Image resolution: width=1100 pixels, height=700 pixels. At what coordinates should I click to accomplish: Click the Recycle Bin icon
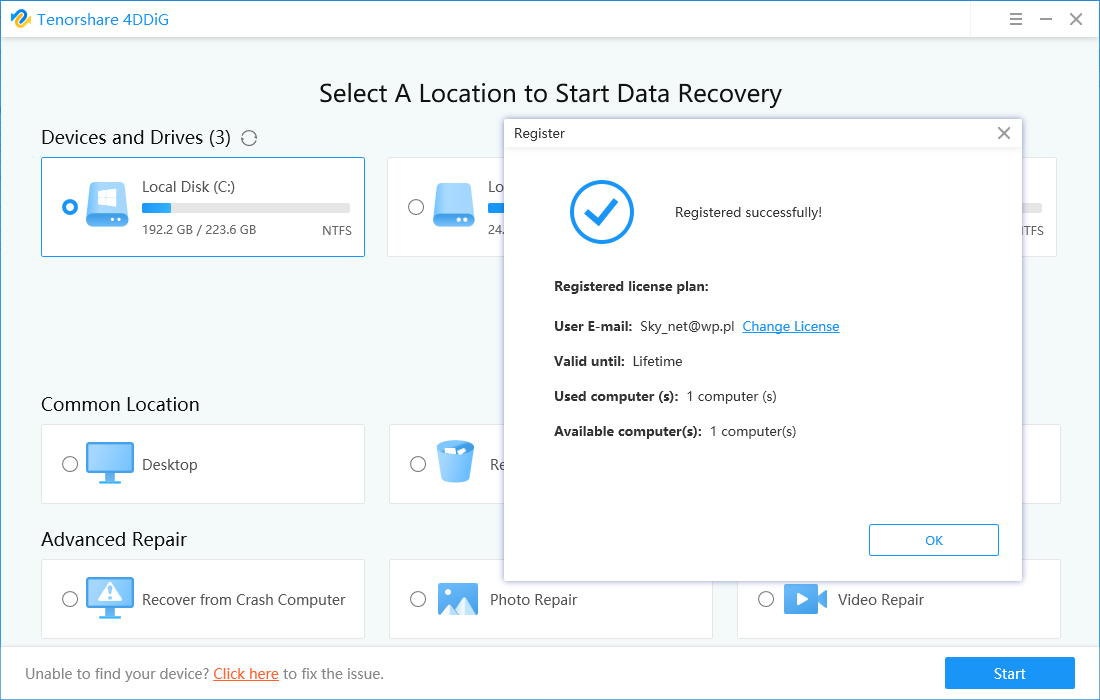[x=455, y=461]
